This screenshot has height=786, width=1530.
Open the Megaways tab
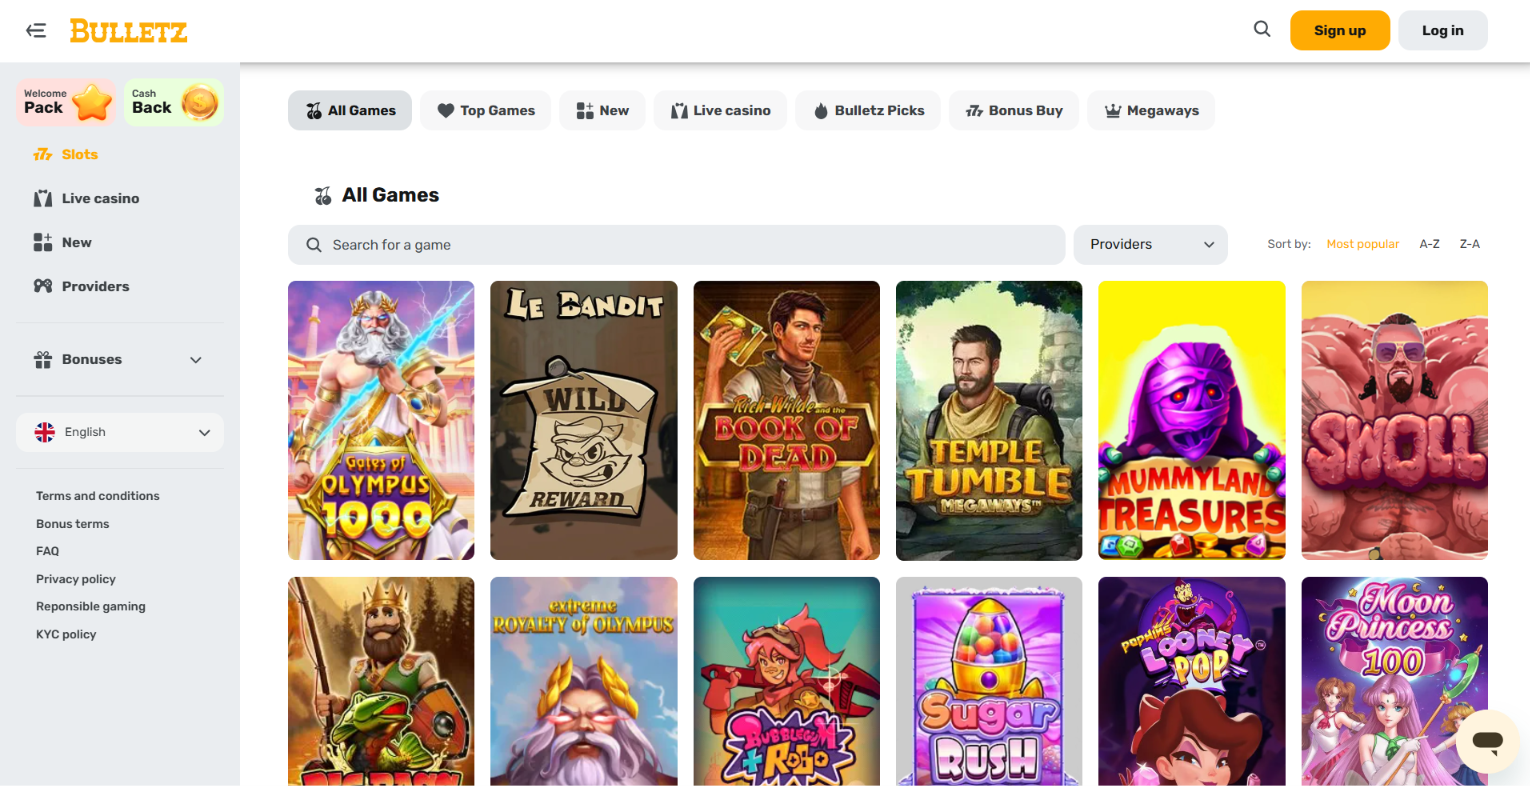click(1151, 110)
